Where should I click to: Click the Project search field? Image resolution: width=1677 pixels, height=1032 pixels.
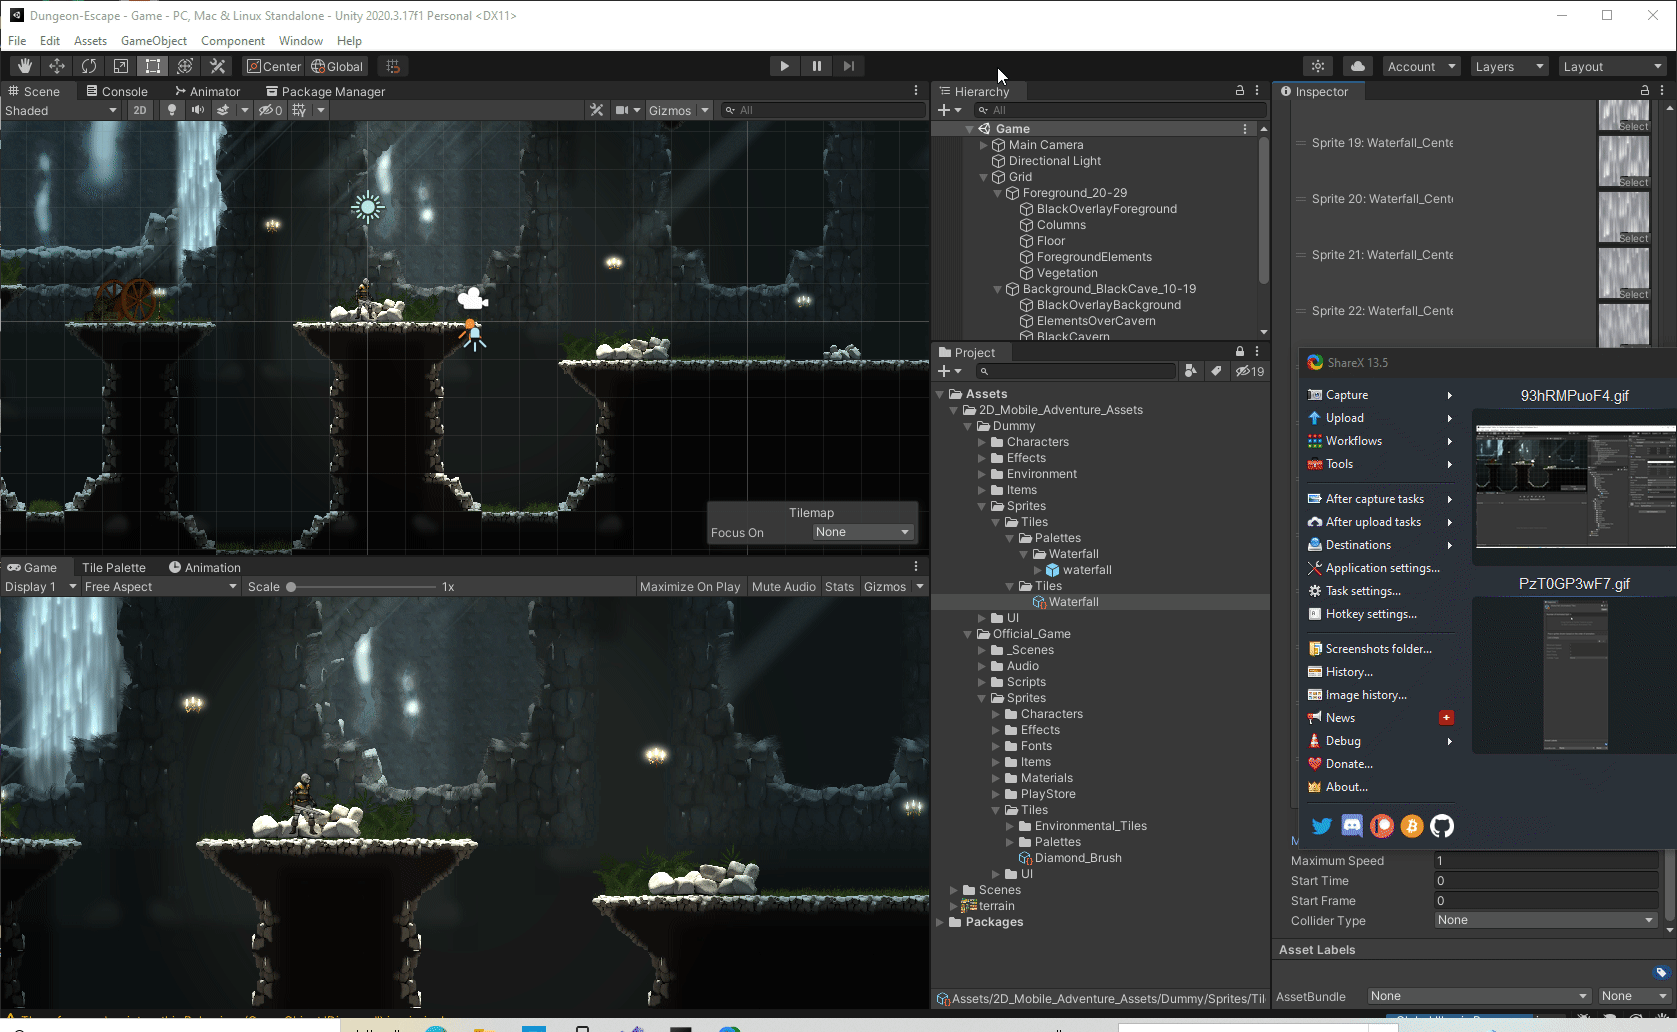1076,371
